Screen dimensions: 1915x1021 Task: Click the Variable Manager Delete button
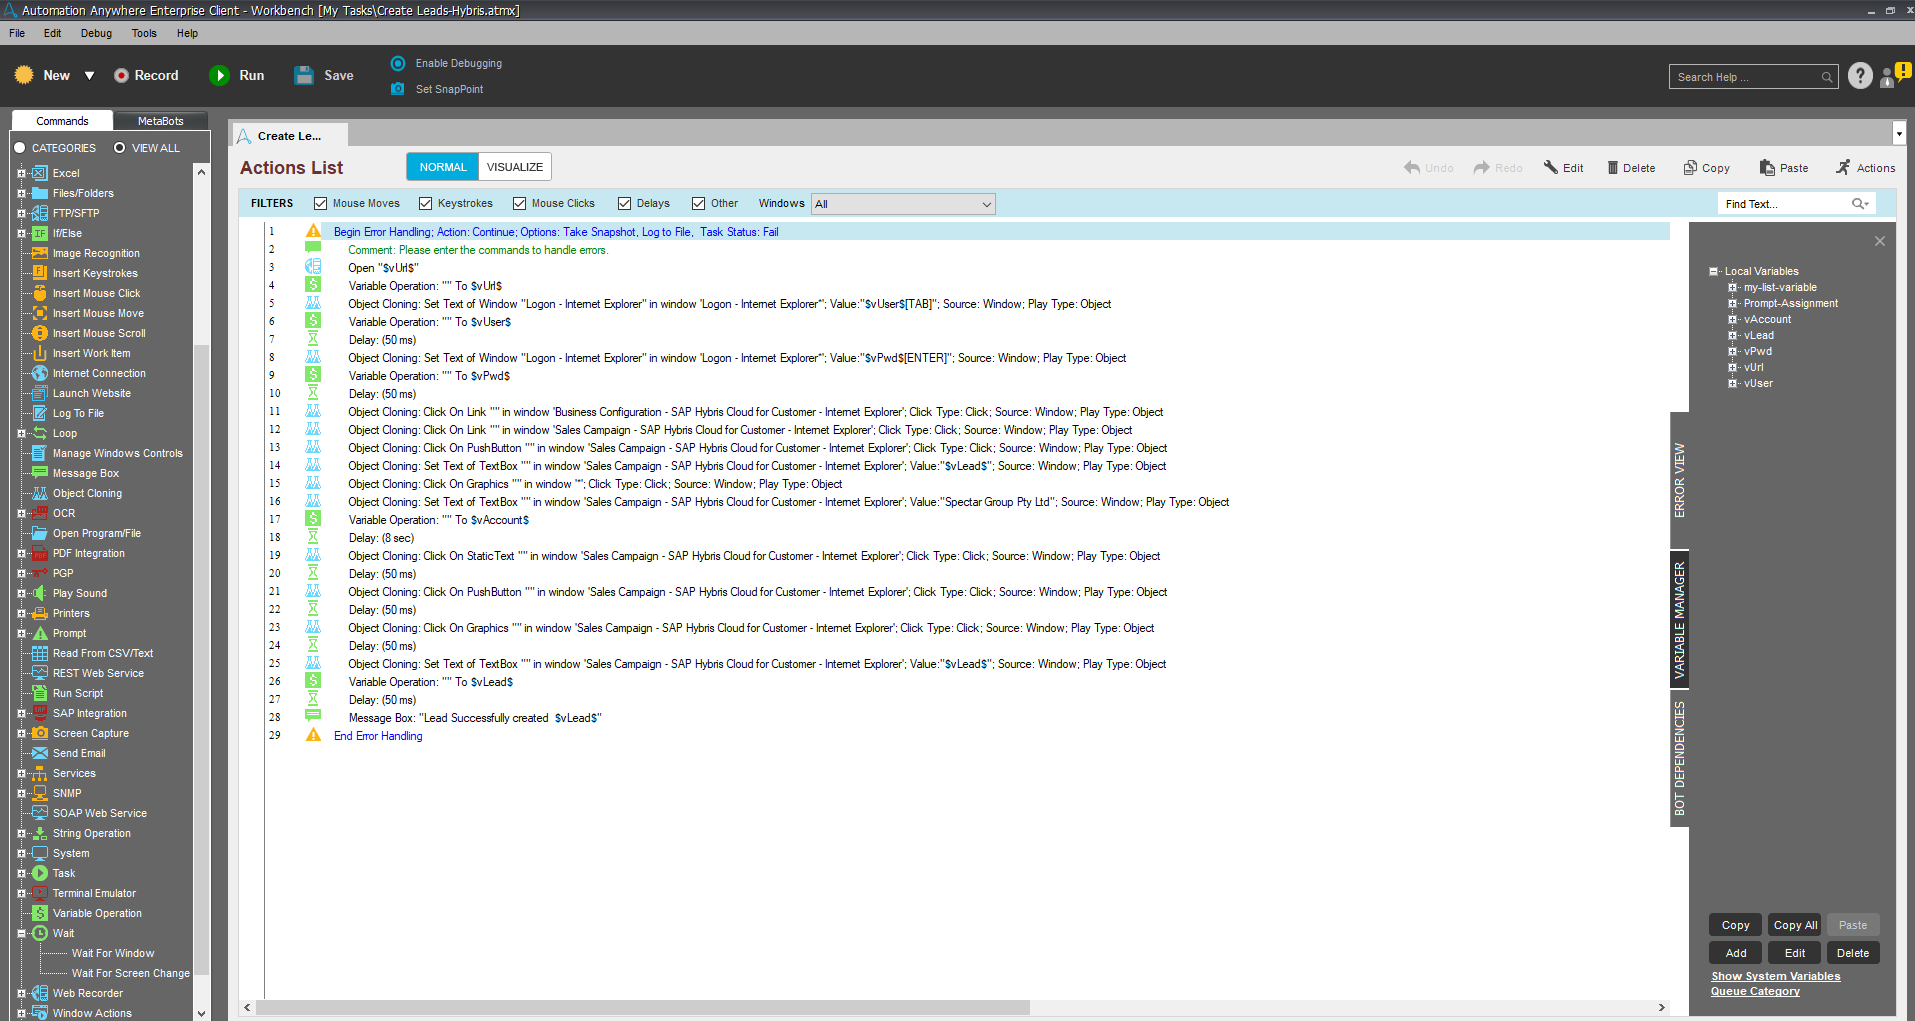point(1853,953)
